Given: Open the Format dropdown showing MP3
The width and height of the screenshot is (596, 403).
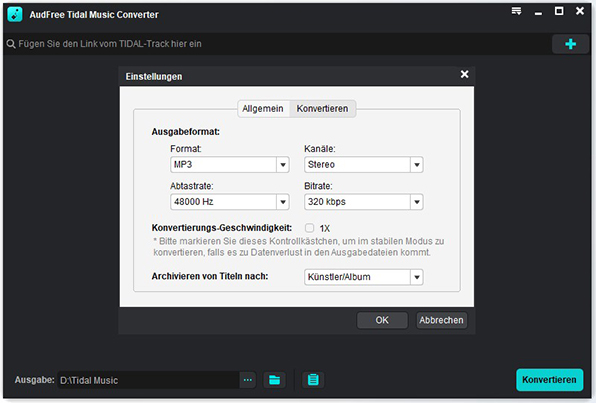Looking at the screenshot, I should pyautogui.click(x=230, y=165).
